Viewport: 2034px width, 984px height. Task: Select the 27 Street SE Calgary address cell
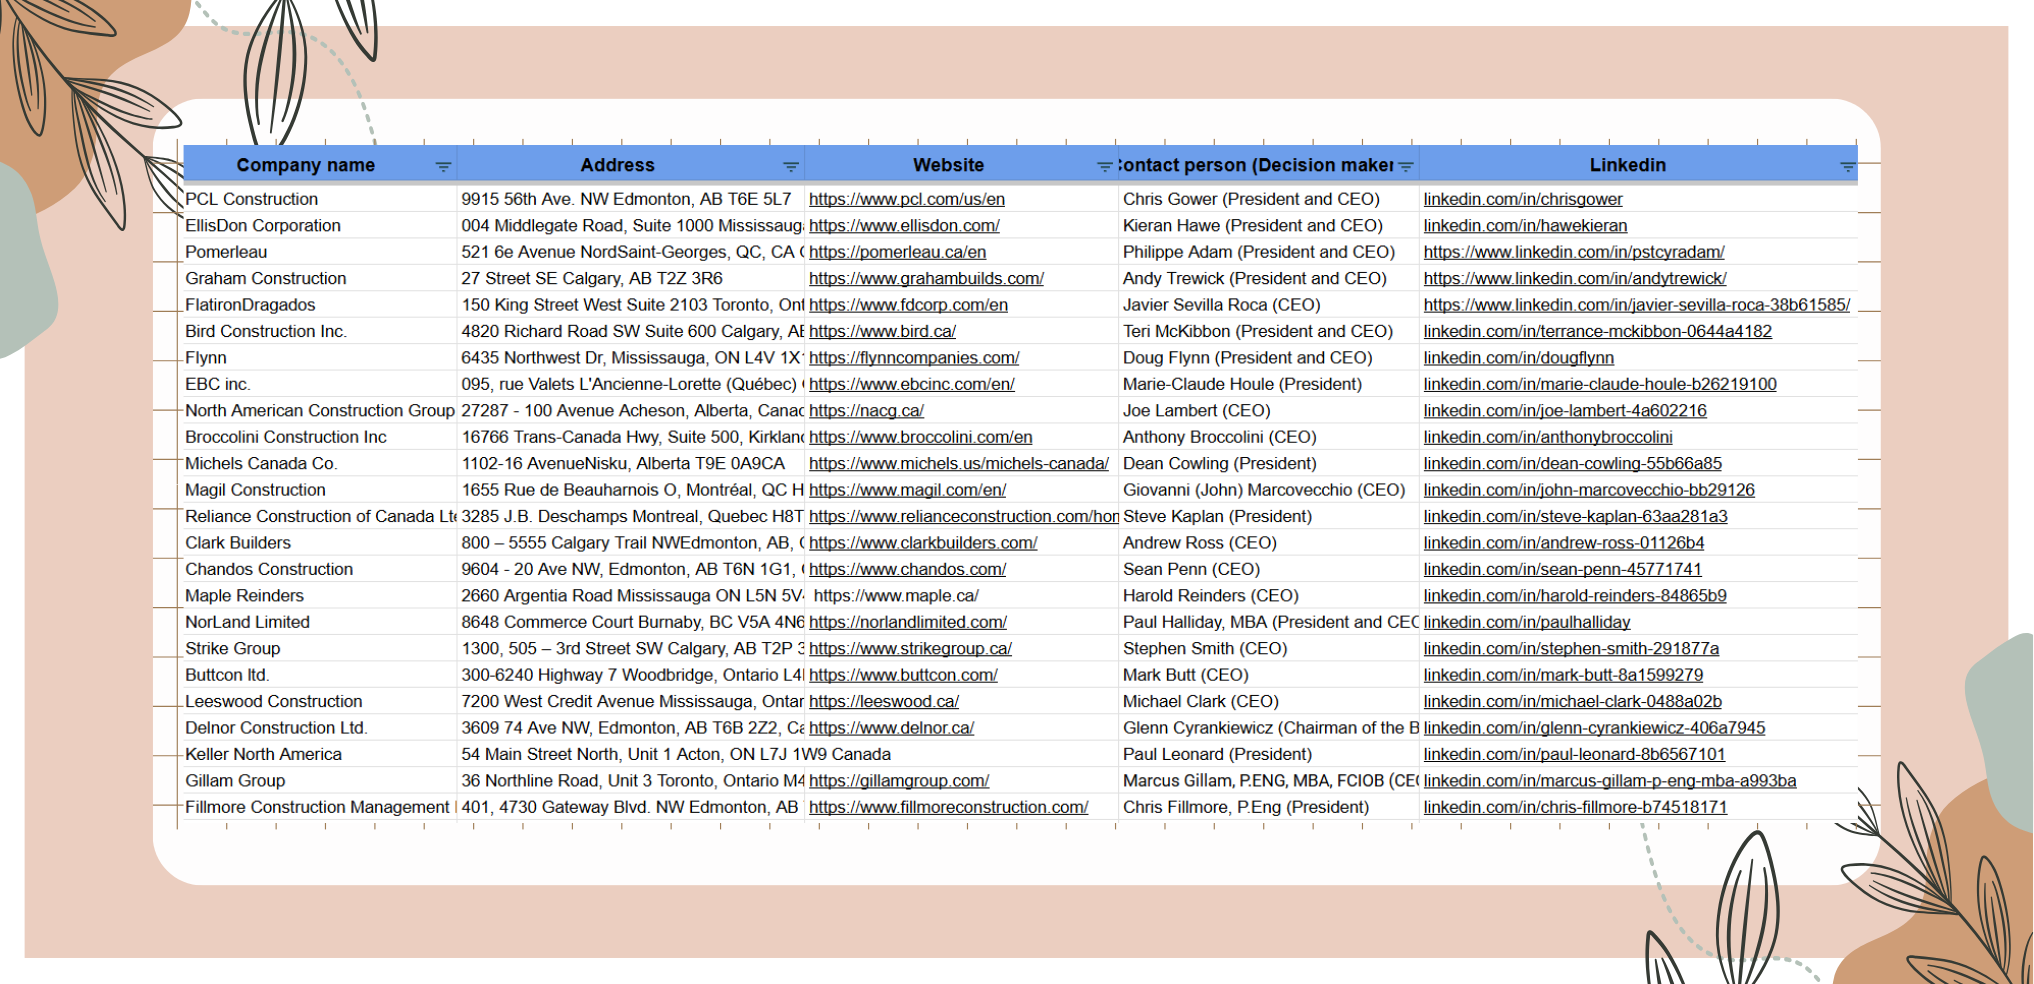pyautogui.click(x=631, y=279)
